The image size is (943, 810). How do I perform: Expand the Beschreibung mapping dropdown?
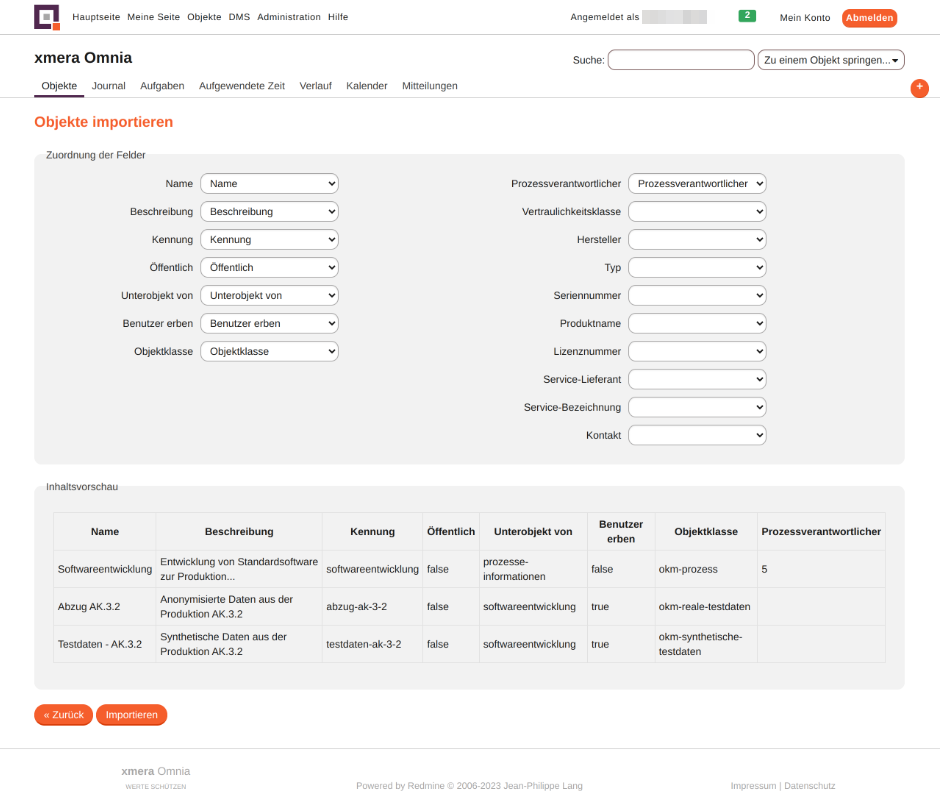click(269, 212)
